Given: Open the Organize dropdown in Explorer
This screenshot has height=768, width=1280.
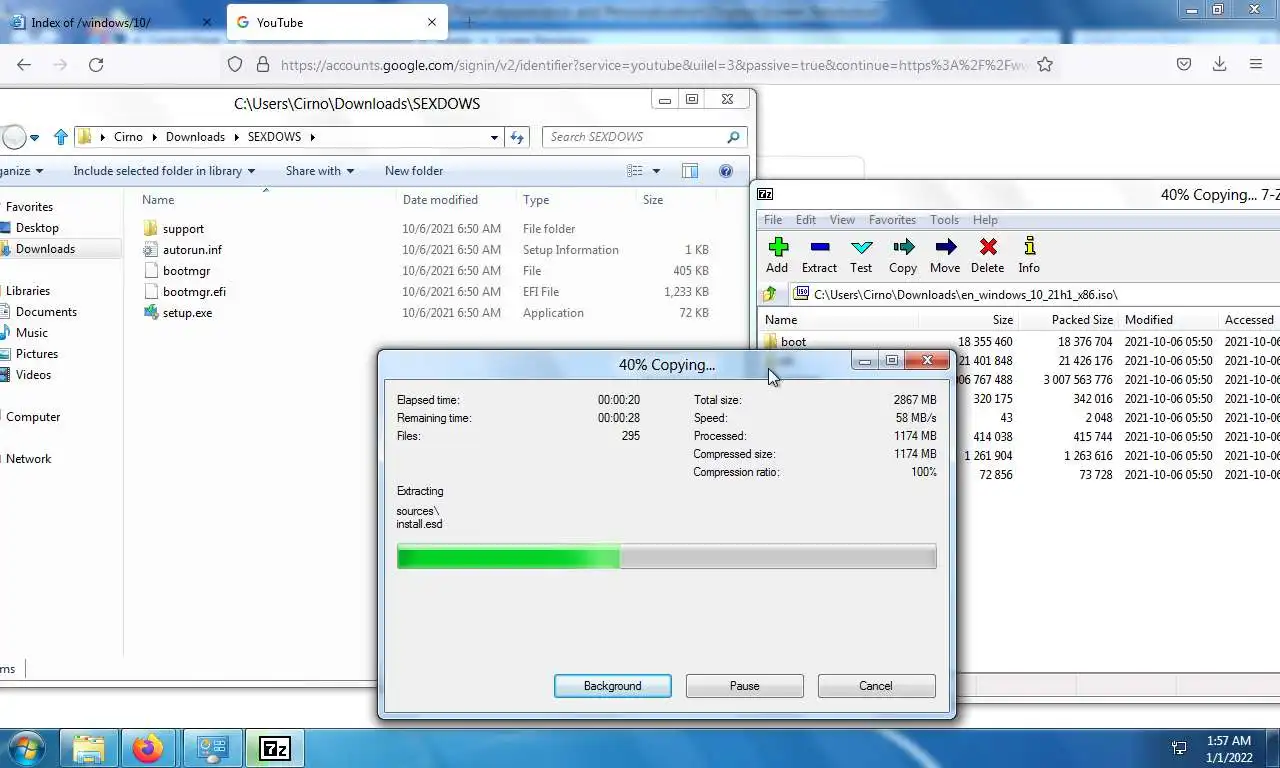Looking at the screenshot, I should click(x=22, y=171).
